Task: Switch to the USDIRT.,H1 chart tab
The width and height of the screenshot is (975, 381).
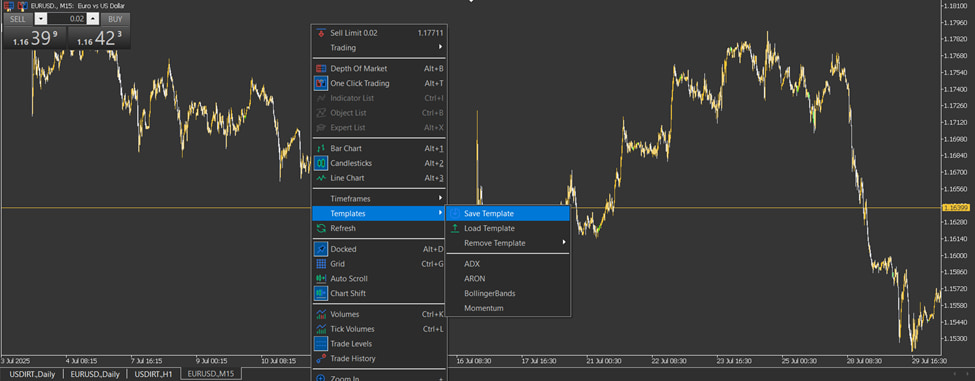Action: coord(153,374)
